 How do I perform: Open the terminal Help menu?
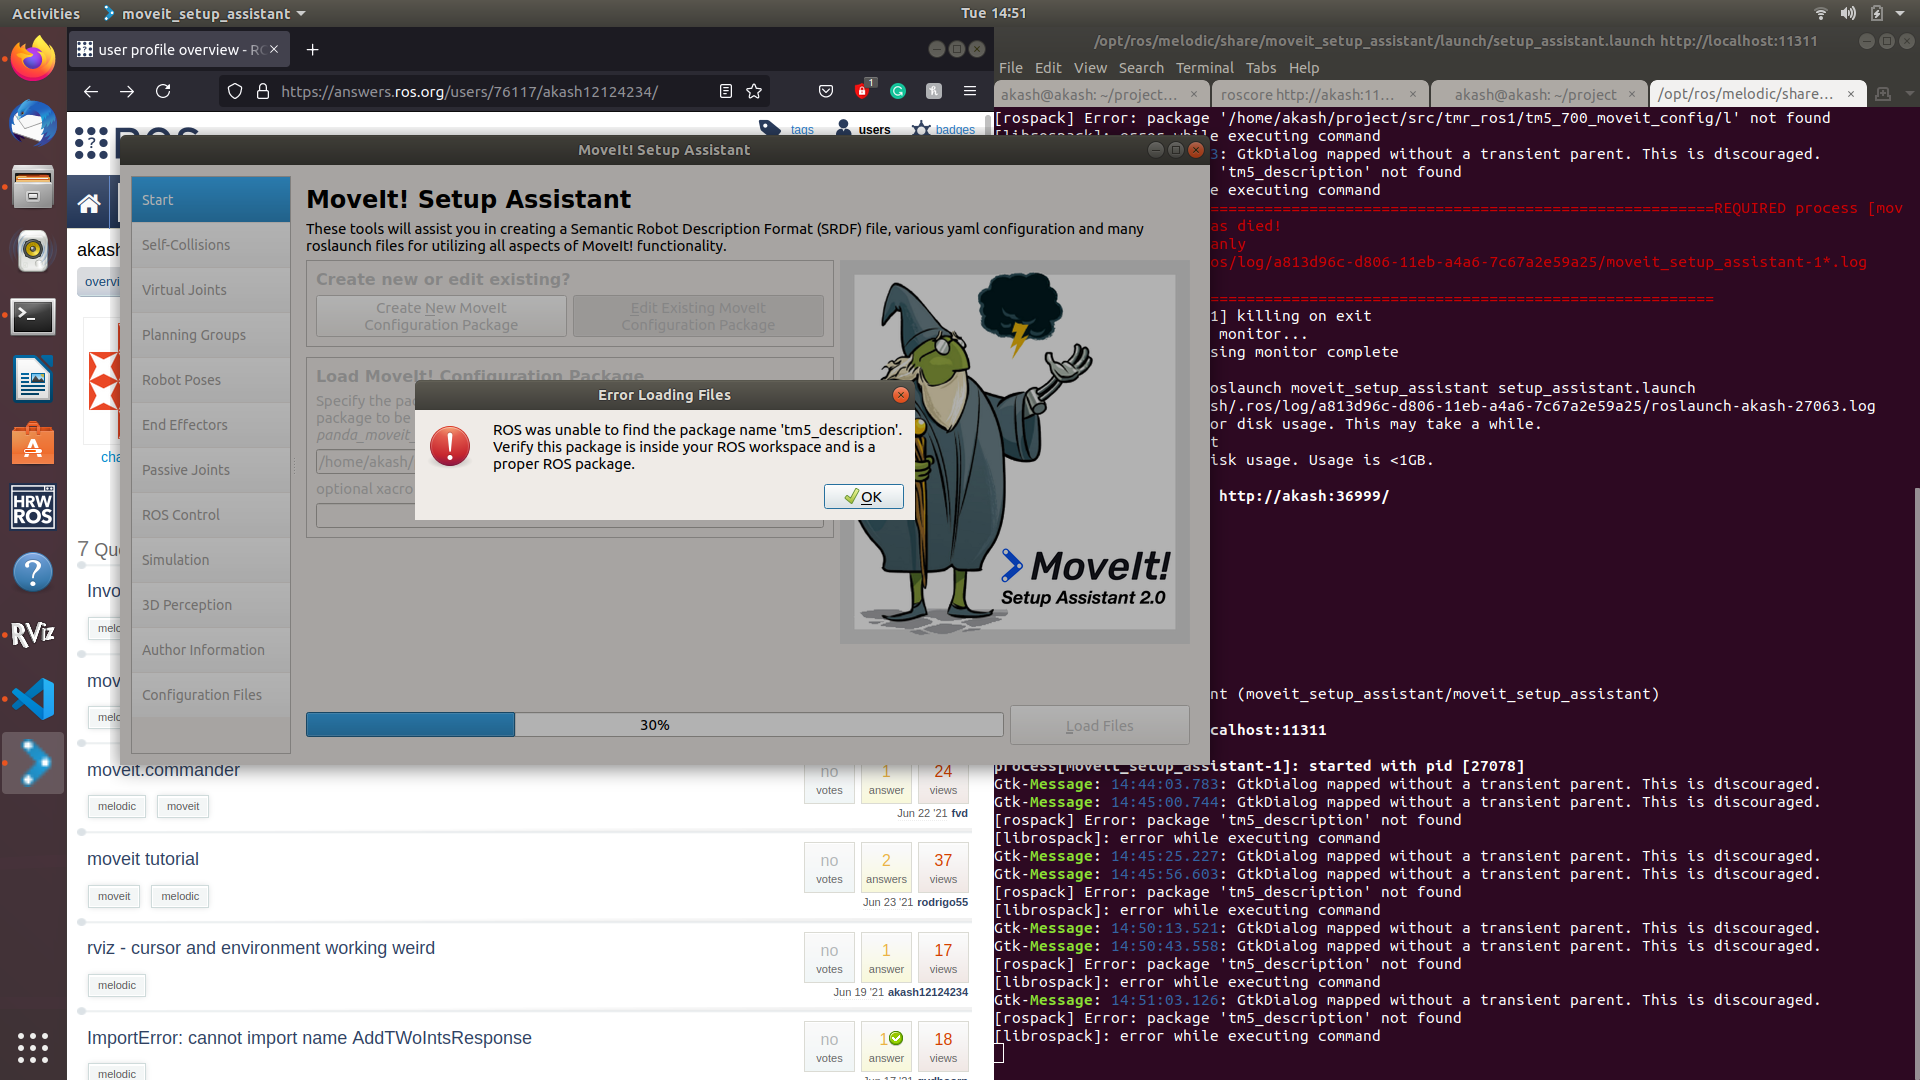(x=1304, y=68)
